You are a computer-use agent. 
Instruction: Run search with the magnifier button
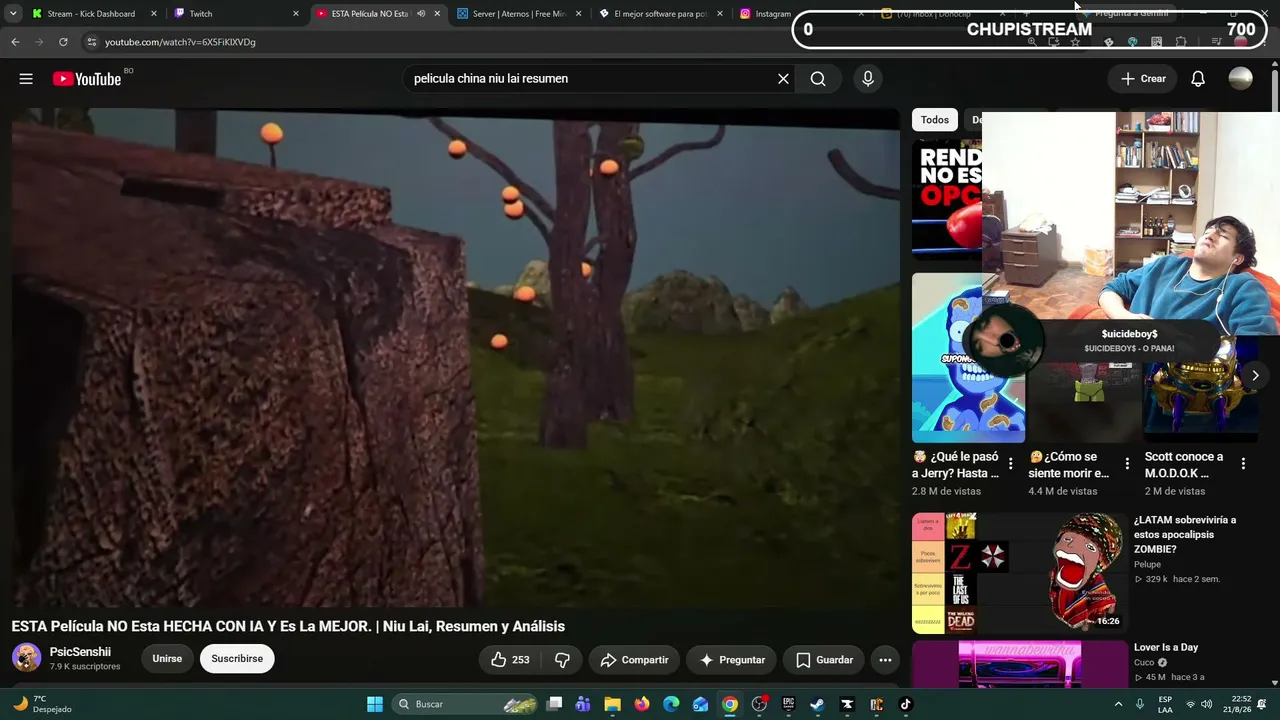click(818, 79)
